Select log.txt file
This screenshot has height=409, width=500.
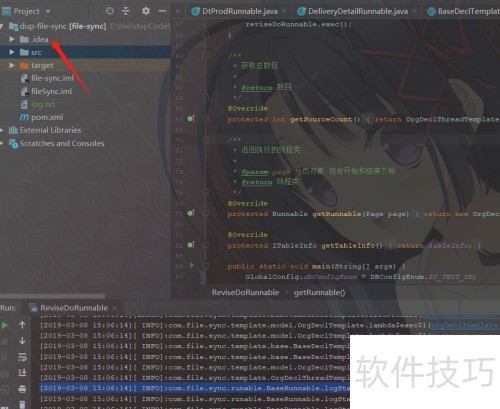tap(43, 104)
